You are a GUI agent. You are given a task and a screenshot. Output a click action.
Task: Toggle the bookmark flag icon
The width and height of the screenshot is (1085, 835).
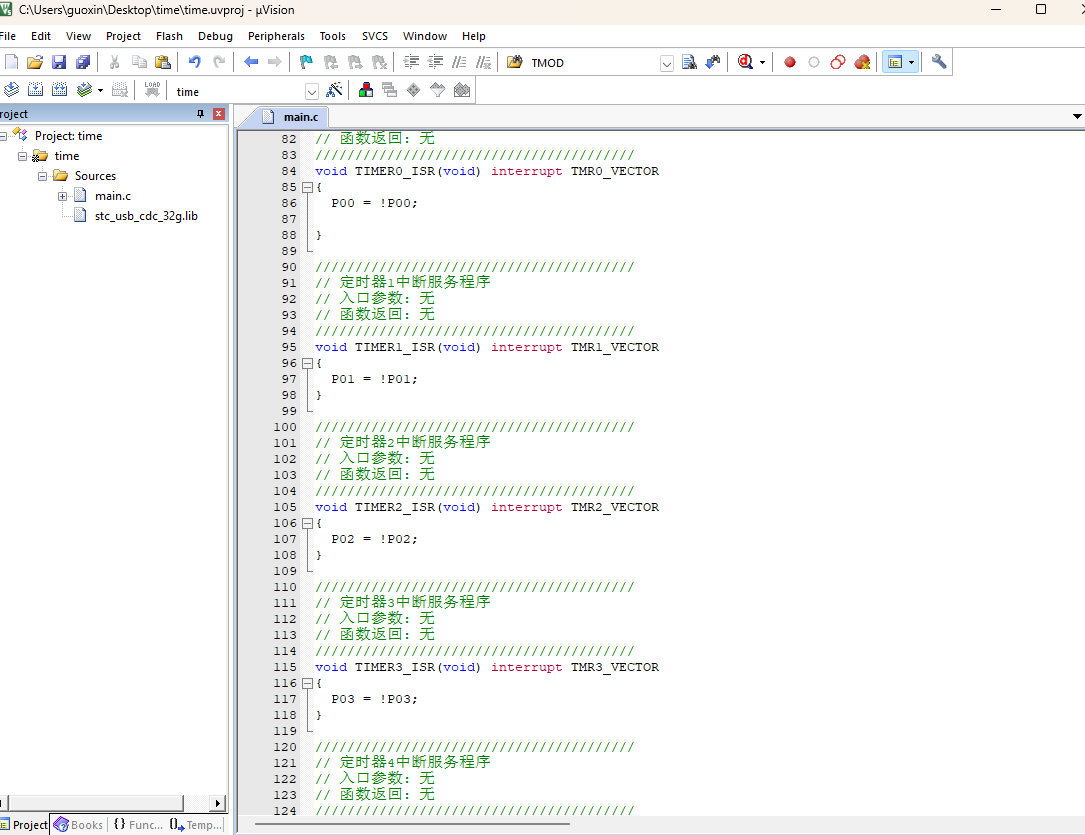(x=306, y=62)
